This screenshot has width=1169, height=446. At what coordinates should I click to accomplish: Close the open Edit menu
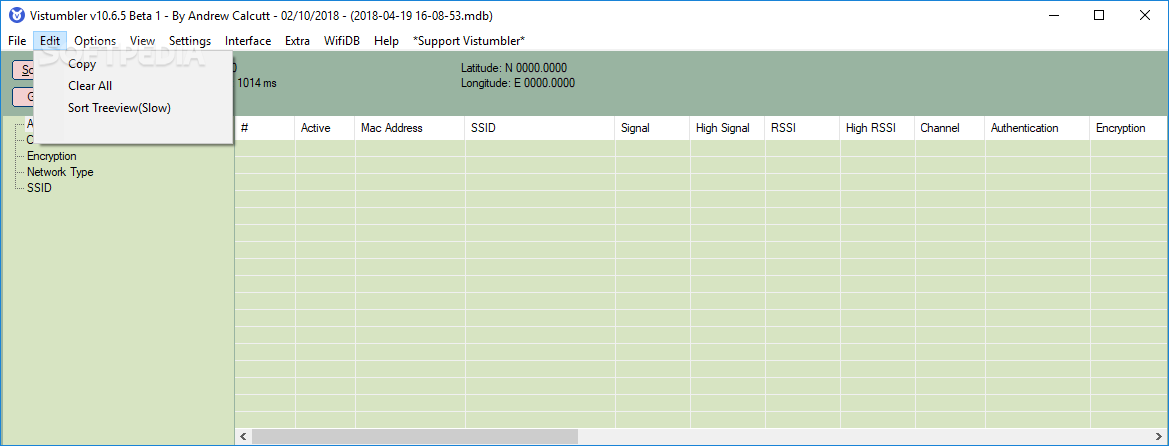tap(50, 41)
